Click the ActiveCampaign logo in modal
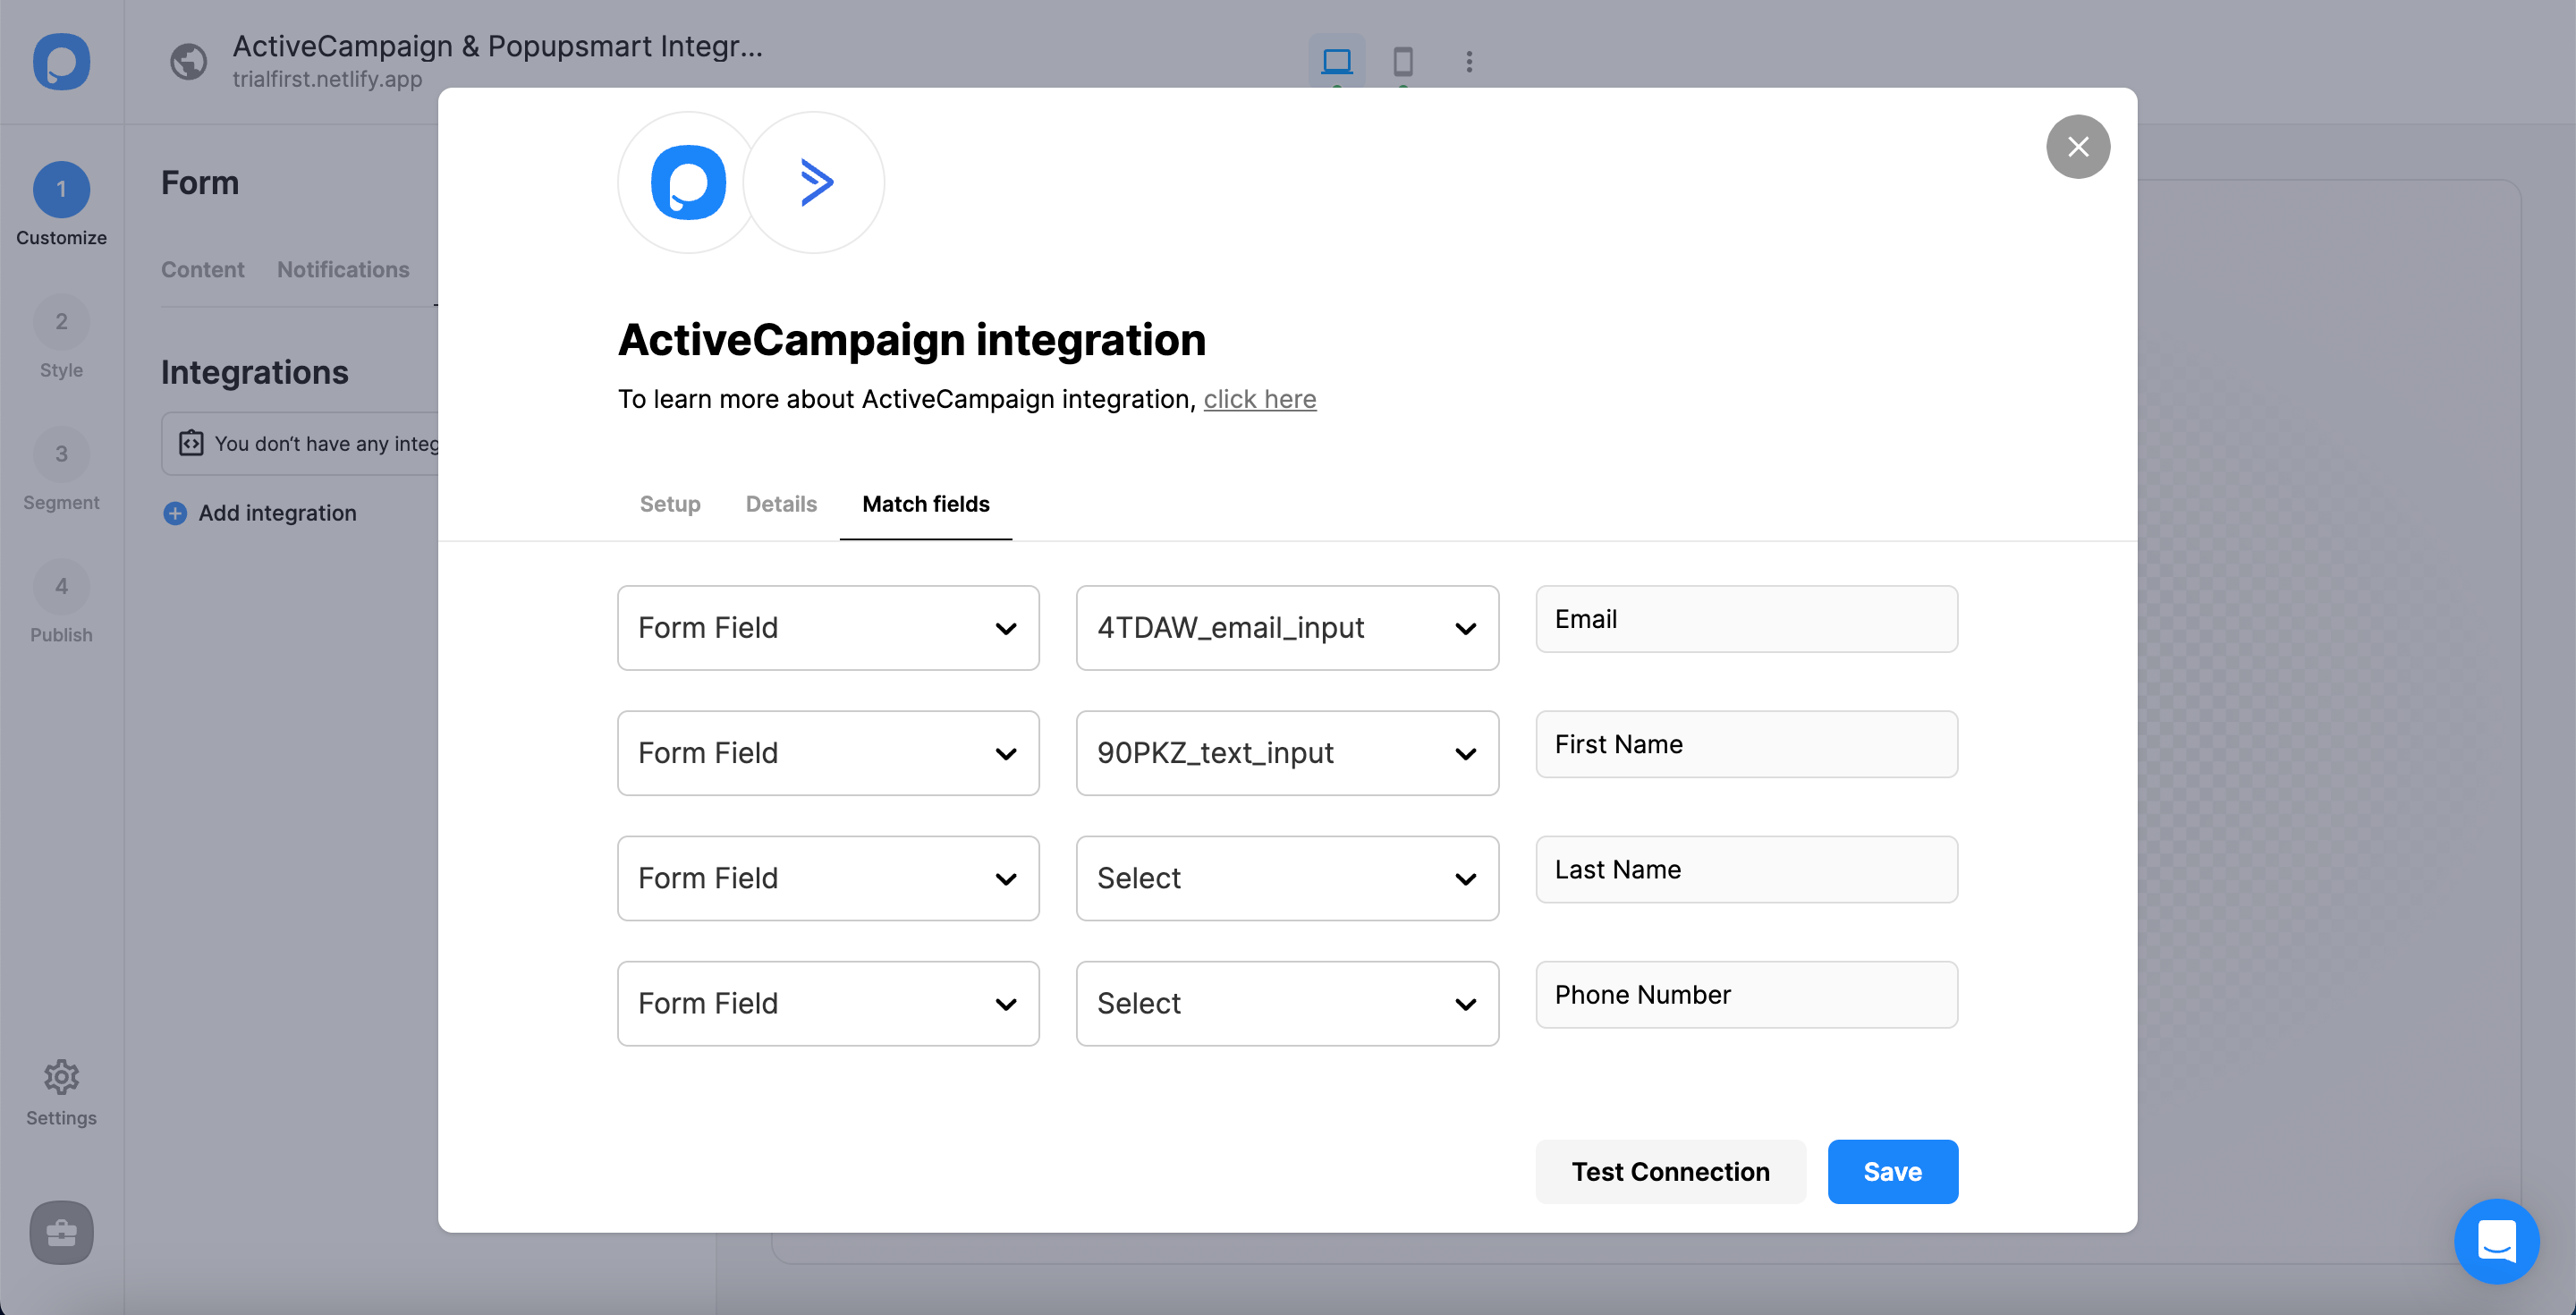The height and width of the screenshot is (1315, 2576). pyautogui.click(x=814, y=182)
